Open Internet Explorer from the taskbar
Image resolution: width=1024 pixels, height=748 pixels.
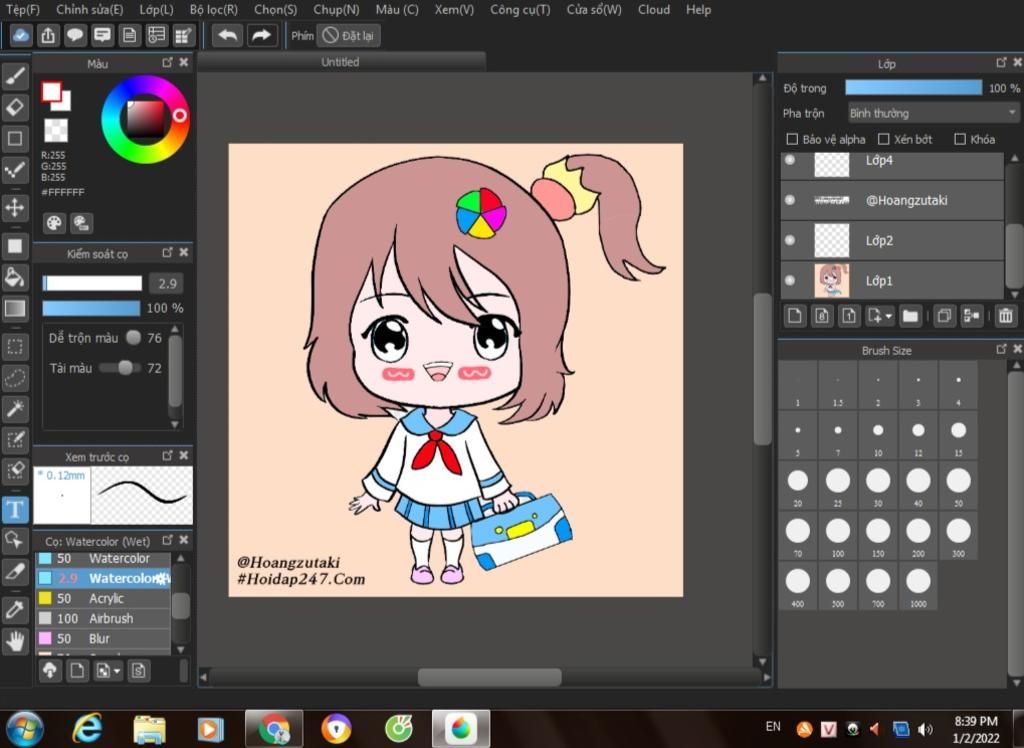coord(88,728)
